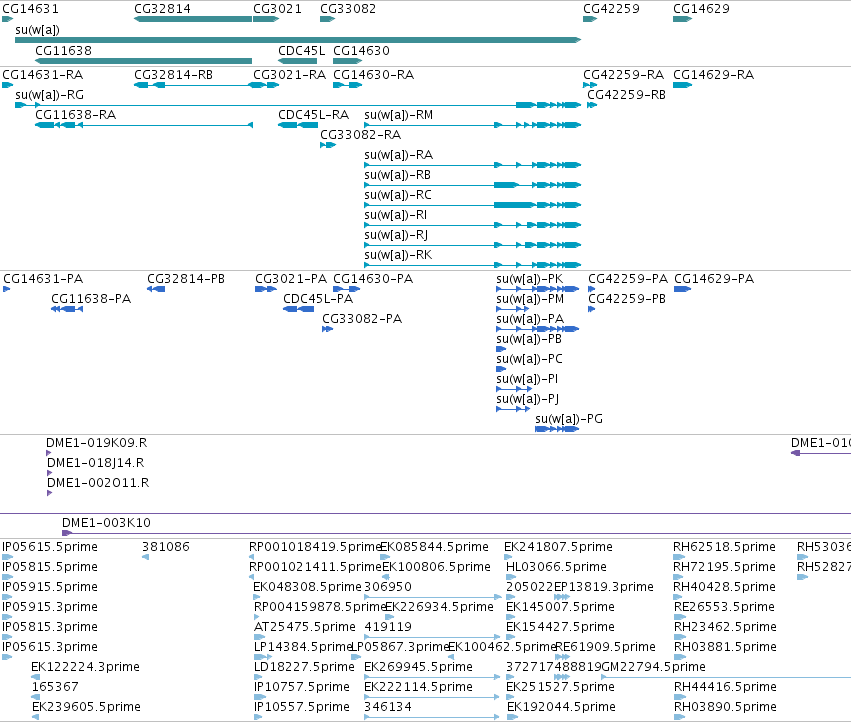Select EST RH03890.5prime label
851x722 pixels.
tap(726, 707)
